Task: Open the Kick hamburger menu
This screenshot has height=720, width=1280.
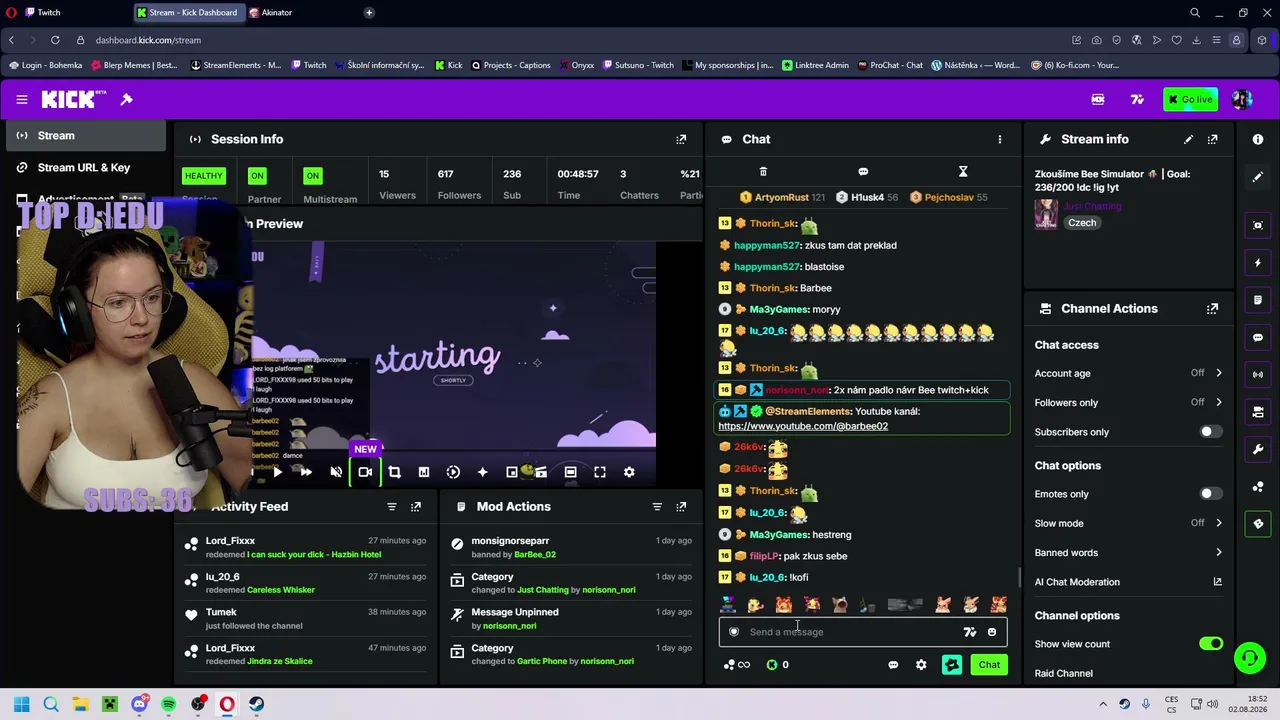Action: [x=21, y=99]
